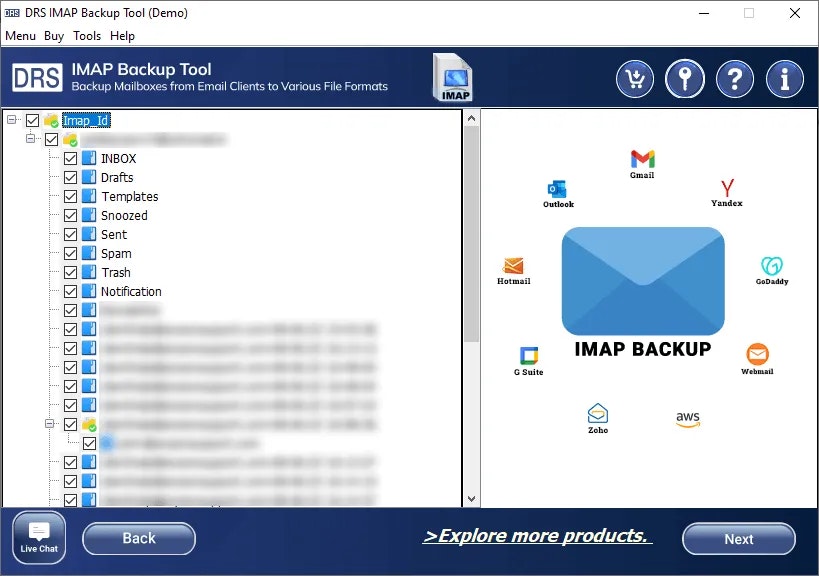
Task: Select the Imap_Id tree label
Action: [86, 121]
